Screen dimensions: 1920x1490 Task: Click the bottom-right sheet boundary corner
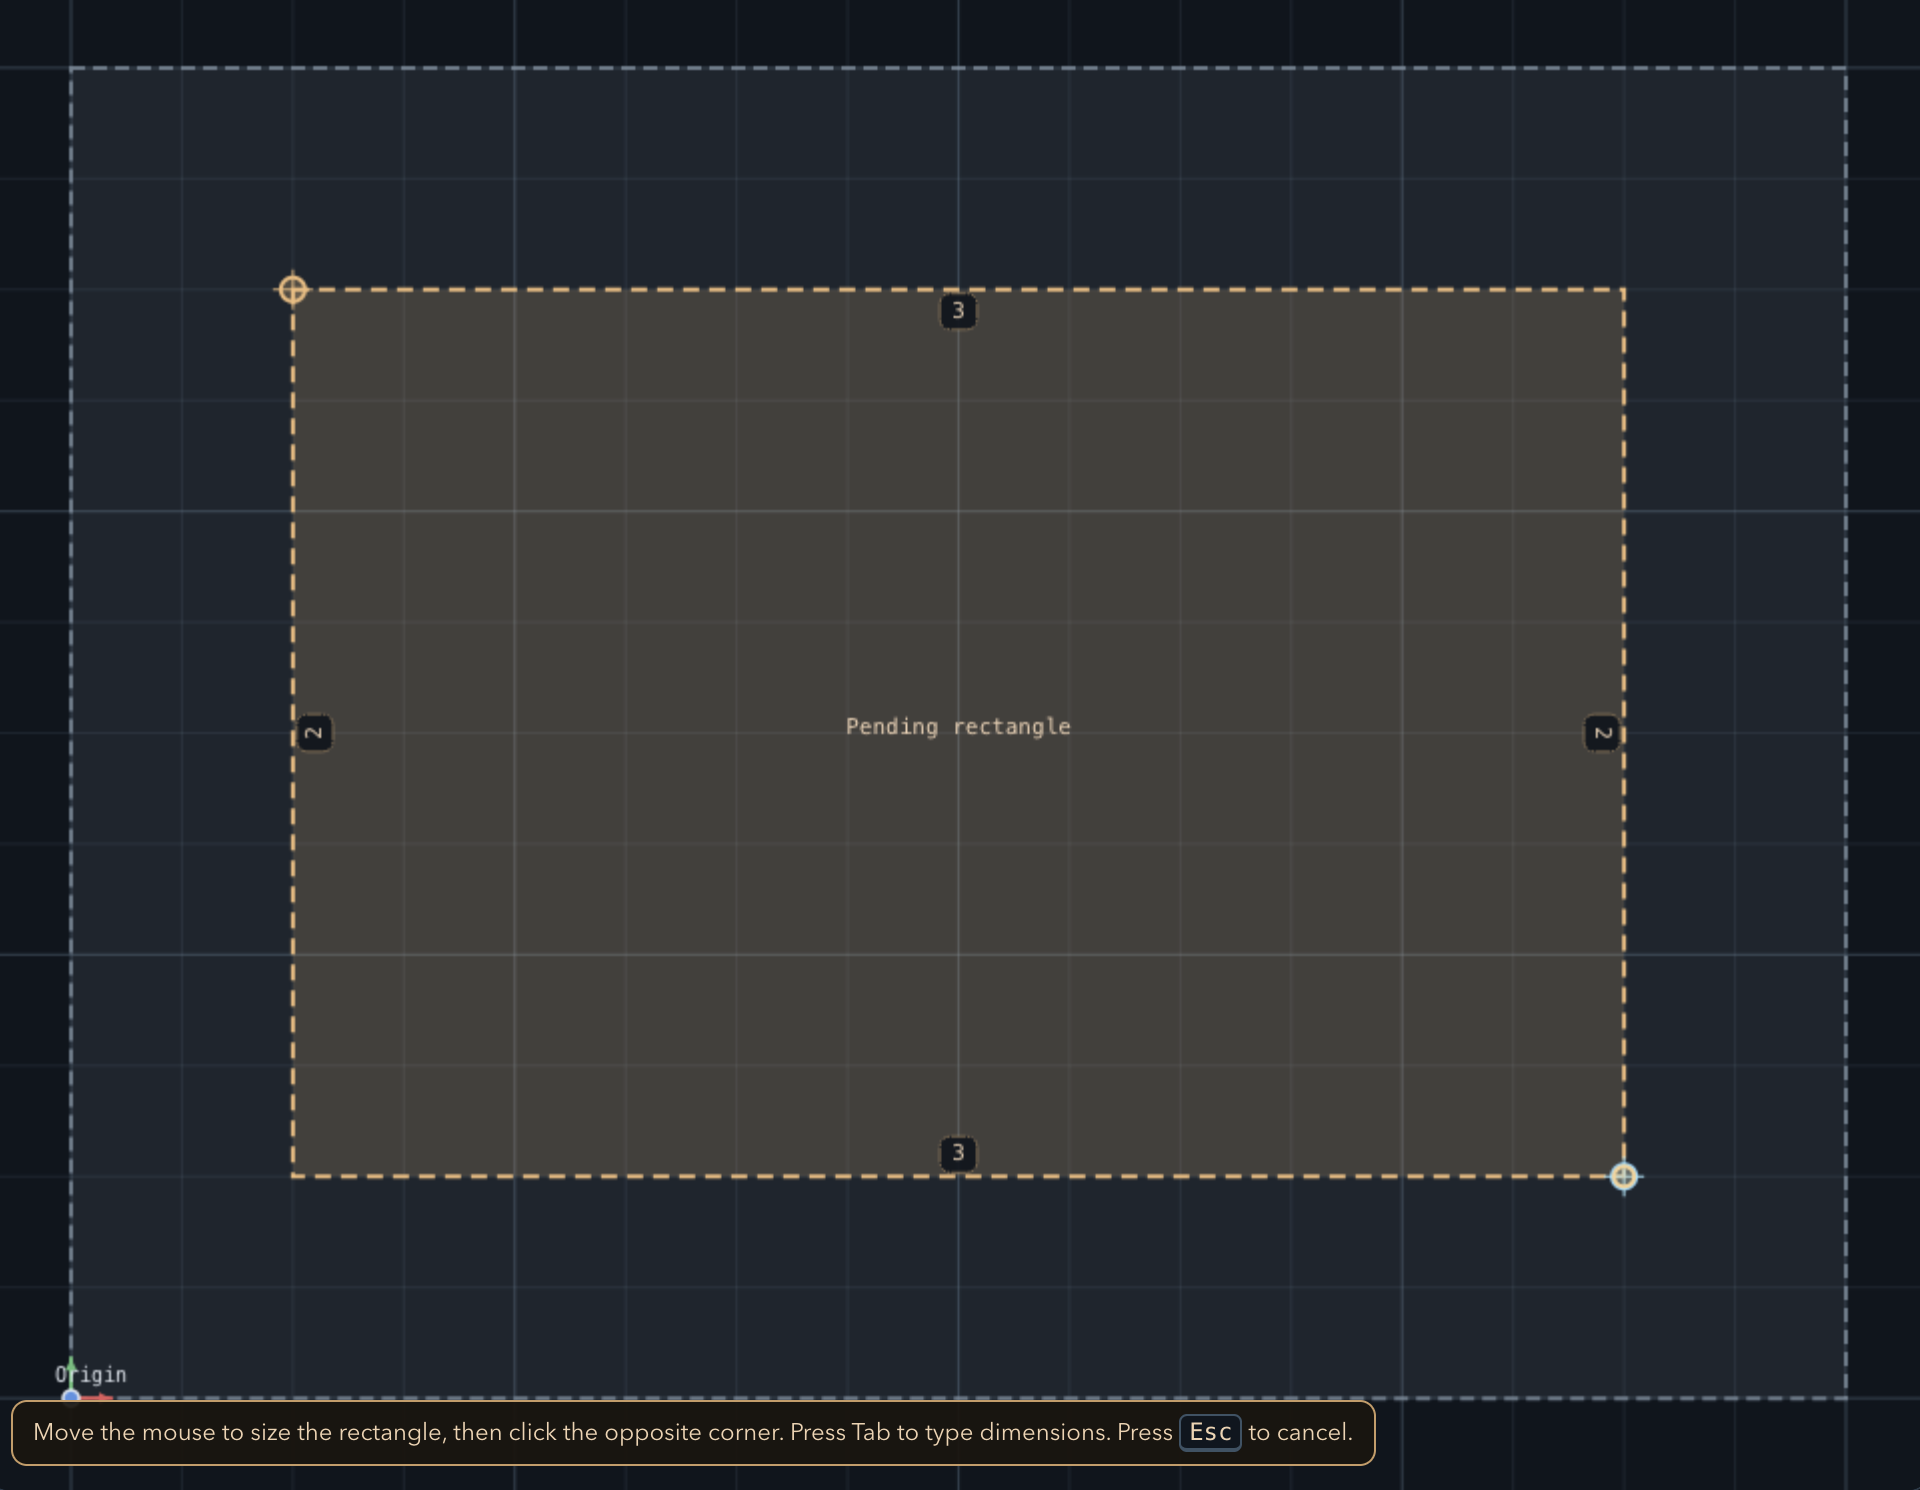tap(1848, 1398)
